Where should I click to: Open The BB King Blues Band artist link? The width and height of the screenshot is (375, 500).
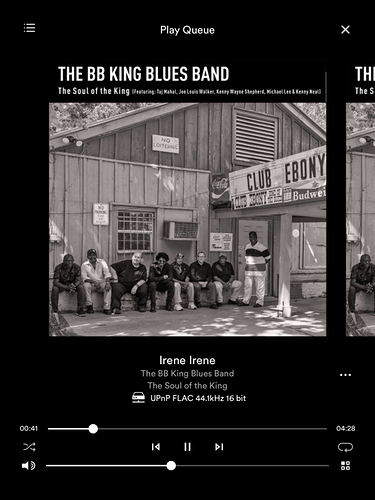click(187, 373)
